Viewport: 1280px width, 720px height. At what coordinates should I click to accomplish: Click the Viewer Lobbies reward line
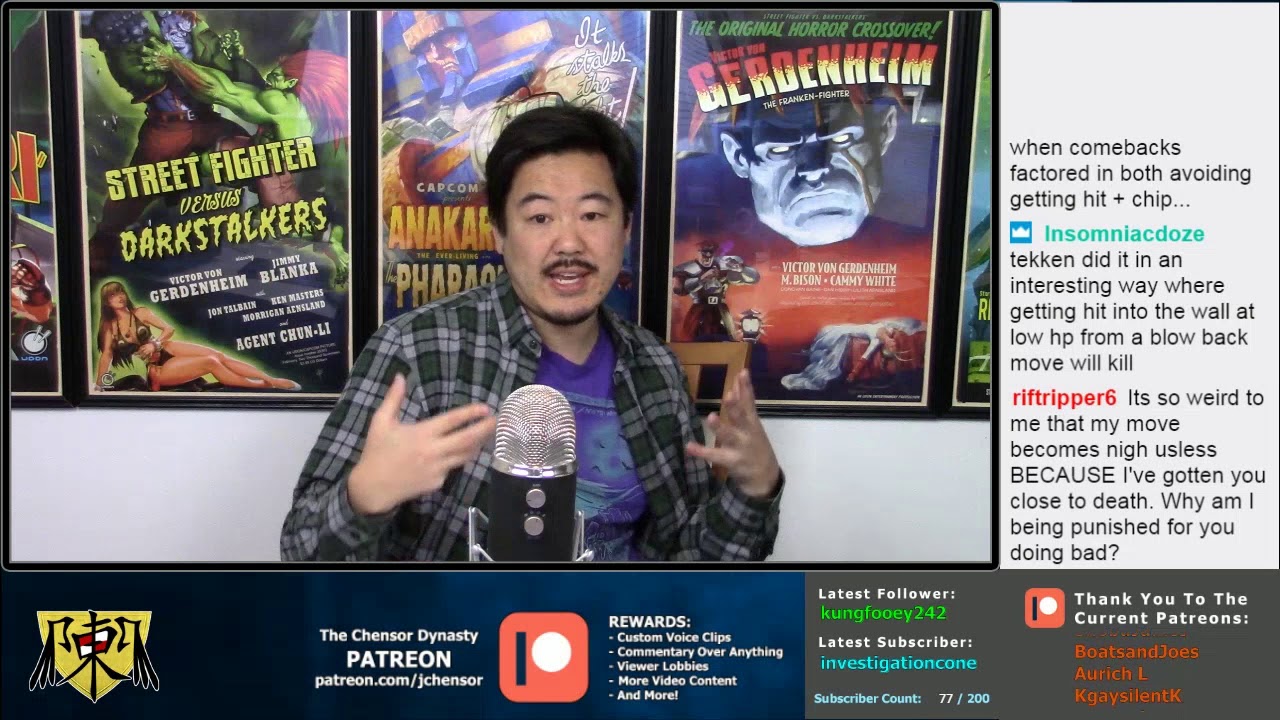point(659,666)
